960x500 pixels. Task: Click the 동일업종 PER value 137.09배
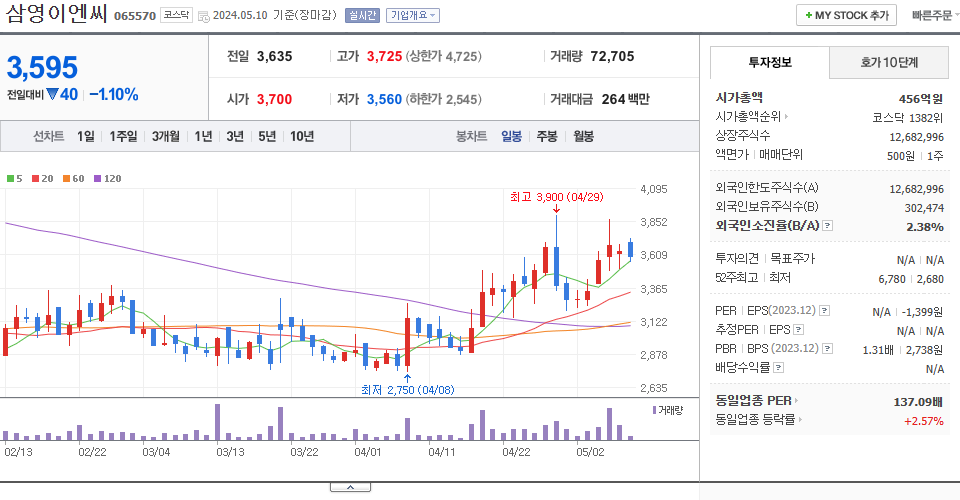coord(918,402)
